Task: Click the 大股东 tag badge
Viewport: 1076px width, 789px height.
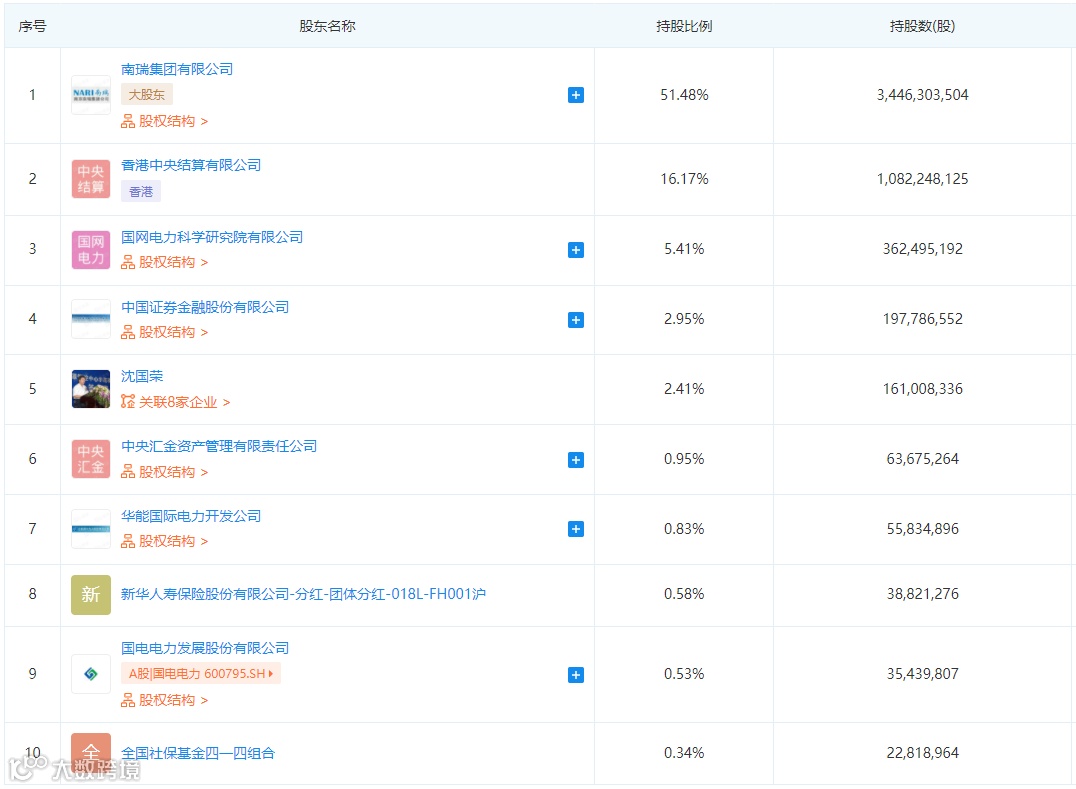Action: click(147, 95)
